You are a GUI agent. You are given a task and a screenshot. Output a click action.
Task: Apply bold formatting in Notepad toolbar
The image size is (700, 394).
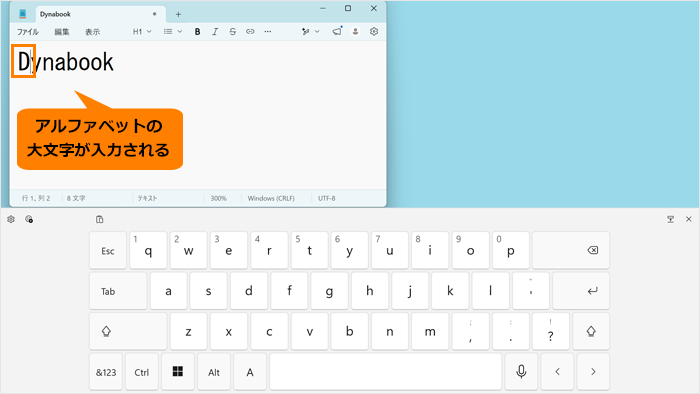tap(197, 32)
